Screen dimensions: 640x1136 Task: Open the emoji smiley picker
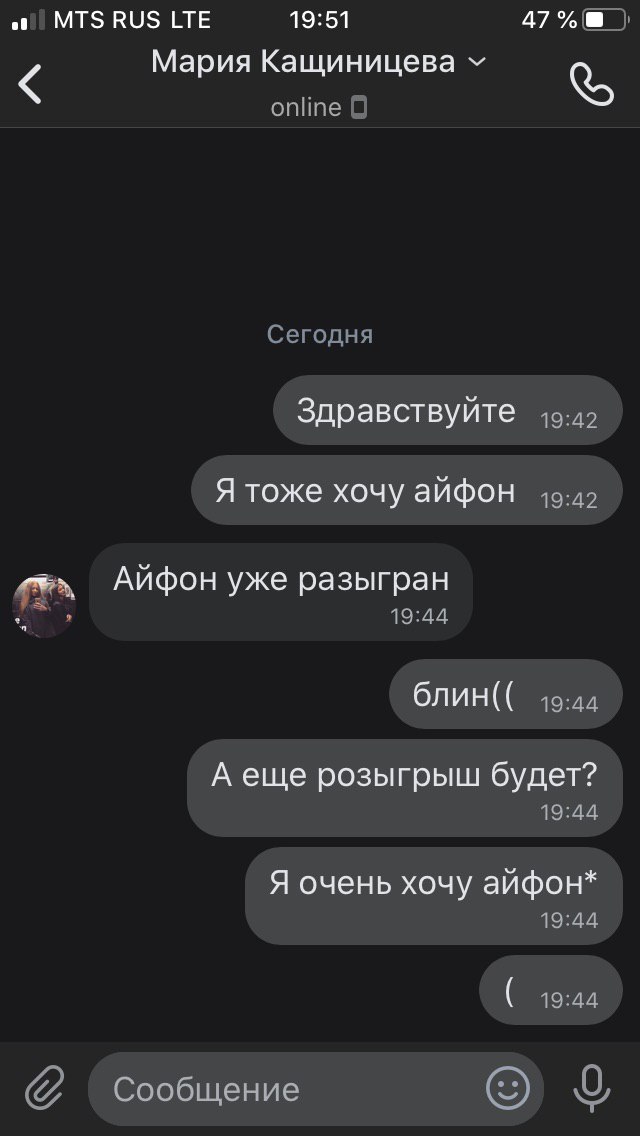coord(507,1088)
